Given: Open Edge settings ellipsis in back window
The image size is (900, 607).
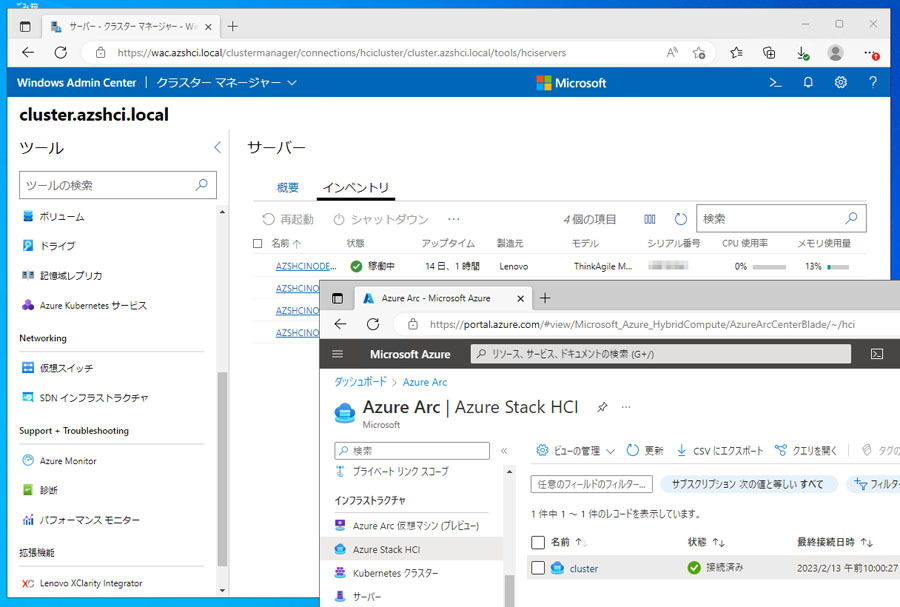Looking at the screenshot, I should [870, 53].
